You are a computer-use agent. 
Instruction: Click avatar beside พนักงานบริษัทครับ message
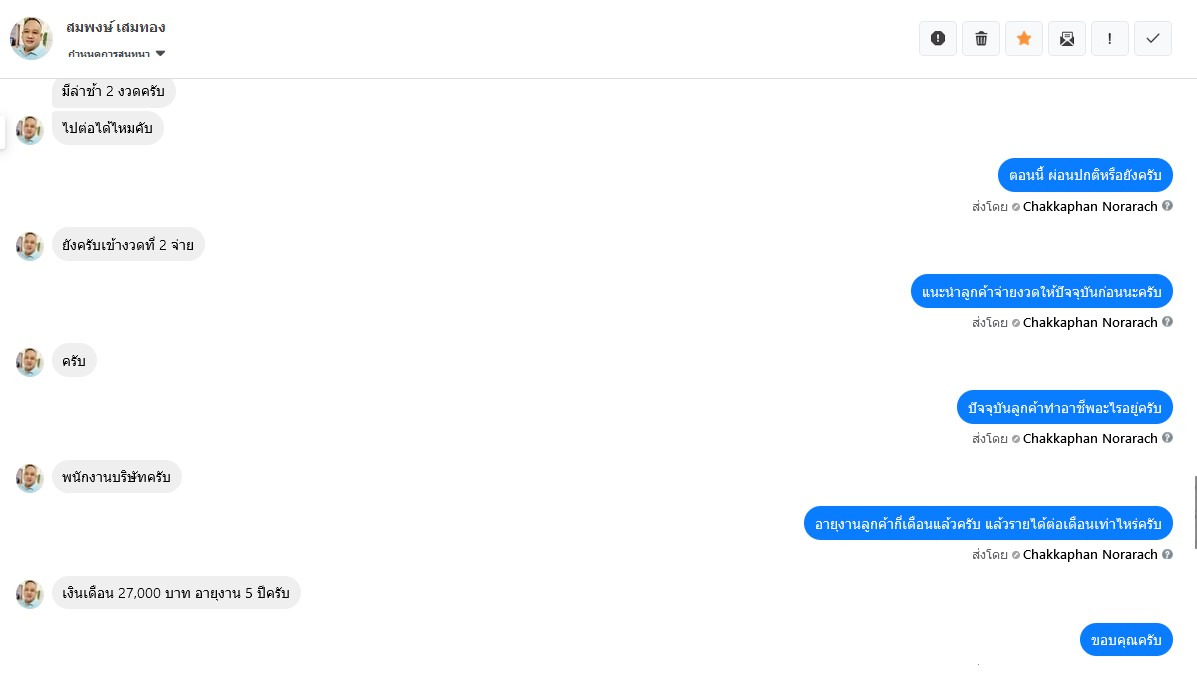click(x=30, y=478)
